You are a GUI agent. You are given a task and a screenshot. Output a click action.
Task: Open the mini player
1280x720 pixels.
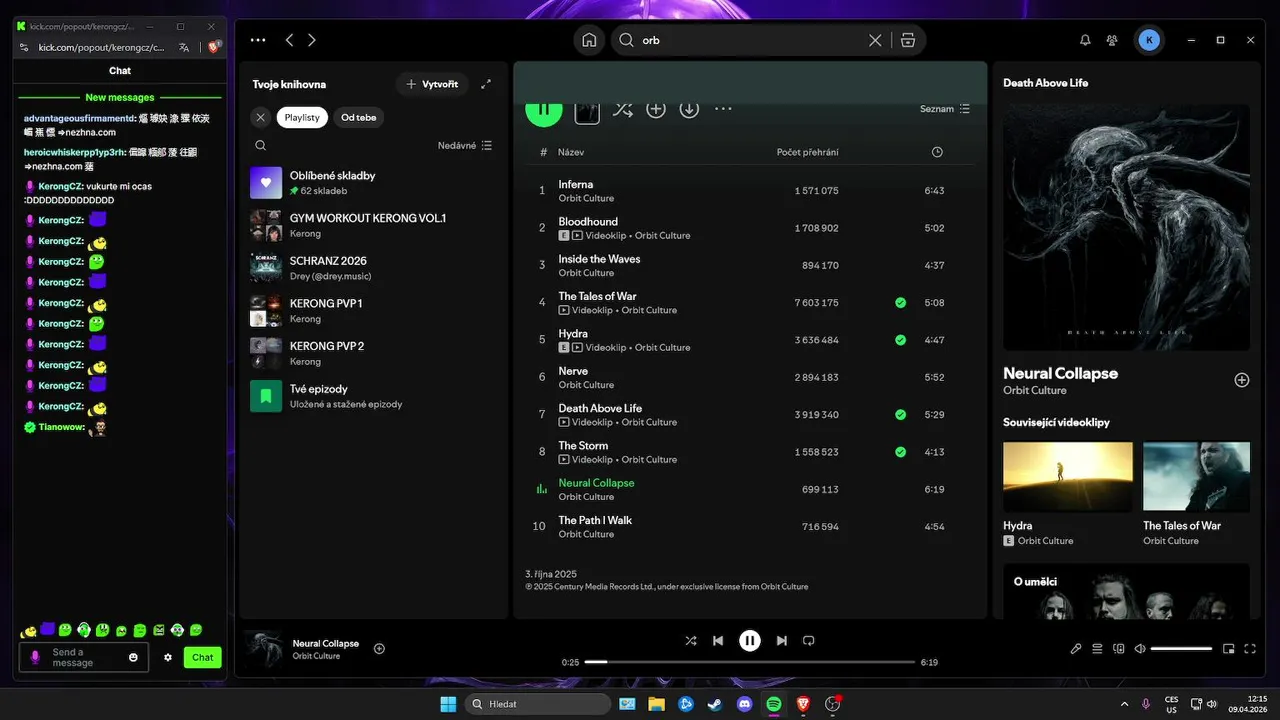pyautogui.click(x=1229, y=649)
